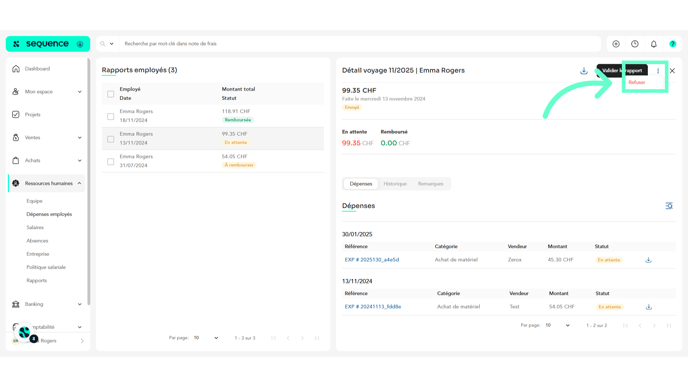
Task: Open Salaires in the sidebar
Action: [35, 227]
